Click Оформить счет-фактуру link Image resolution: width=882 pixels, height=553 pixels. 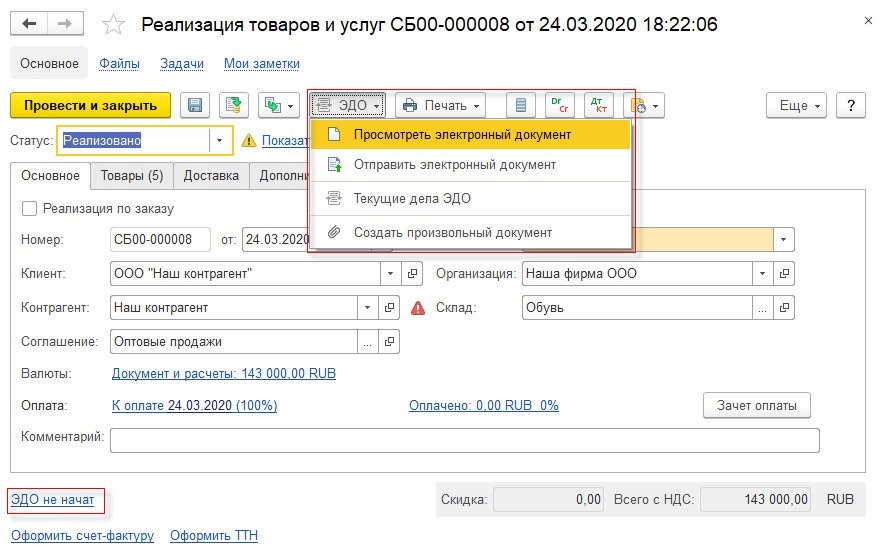[82, 536]
